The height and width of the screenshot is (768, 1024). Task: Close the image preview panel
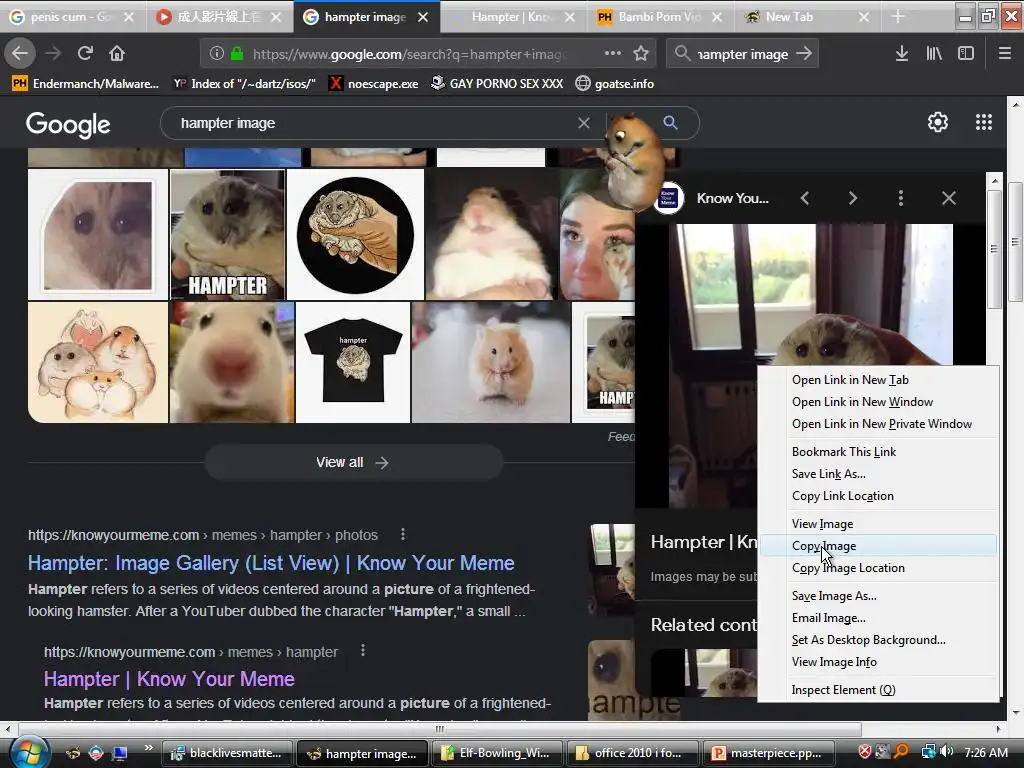tap(949, 199)
